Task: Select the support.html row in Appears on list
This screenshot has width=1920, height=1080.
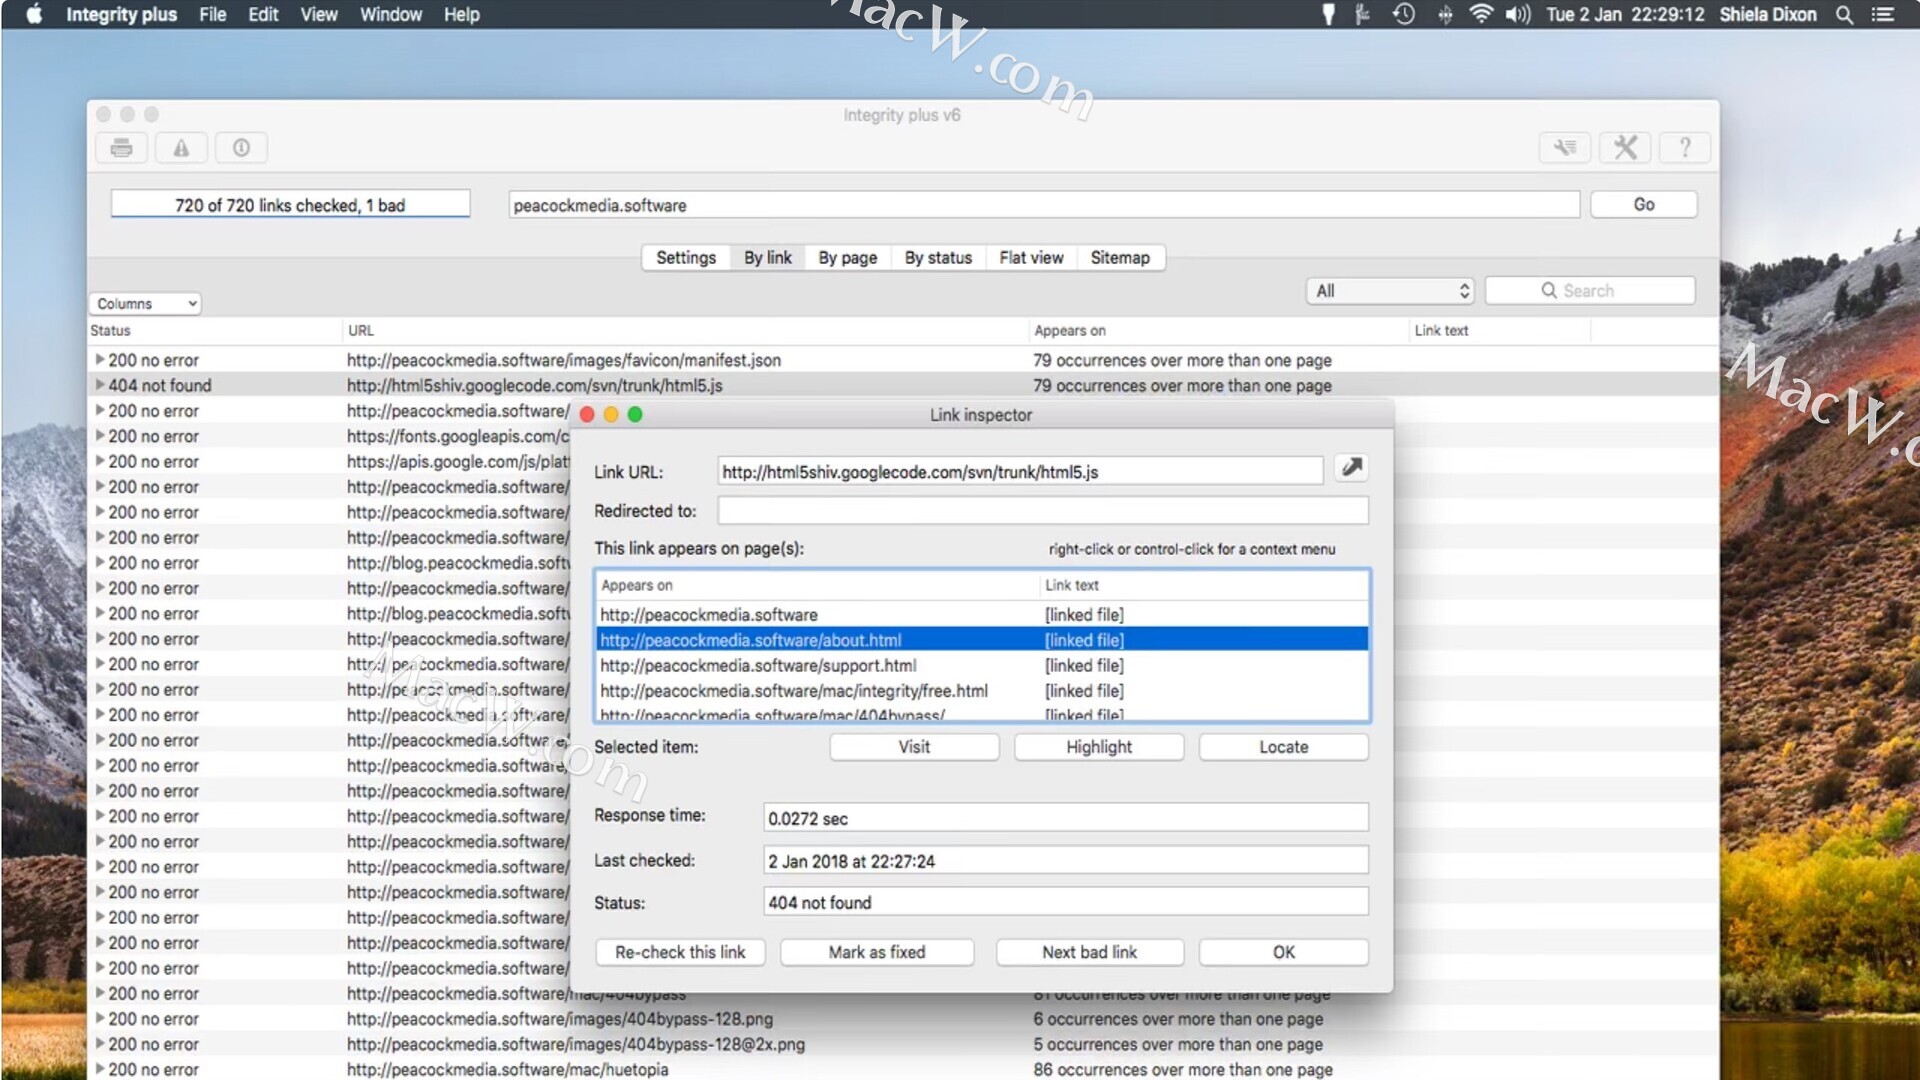Action: tap(758, 666)
